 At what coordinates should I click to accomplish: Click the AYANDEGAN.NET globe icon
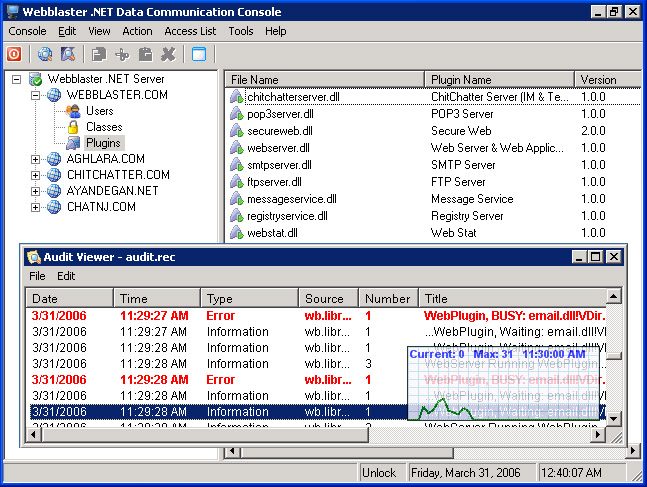pyautogui.click(x=54, y=191)
